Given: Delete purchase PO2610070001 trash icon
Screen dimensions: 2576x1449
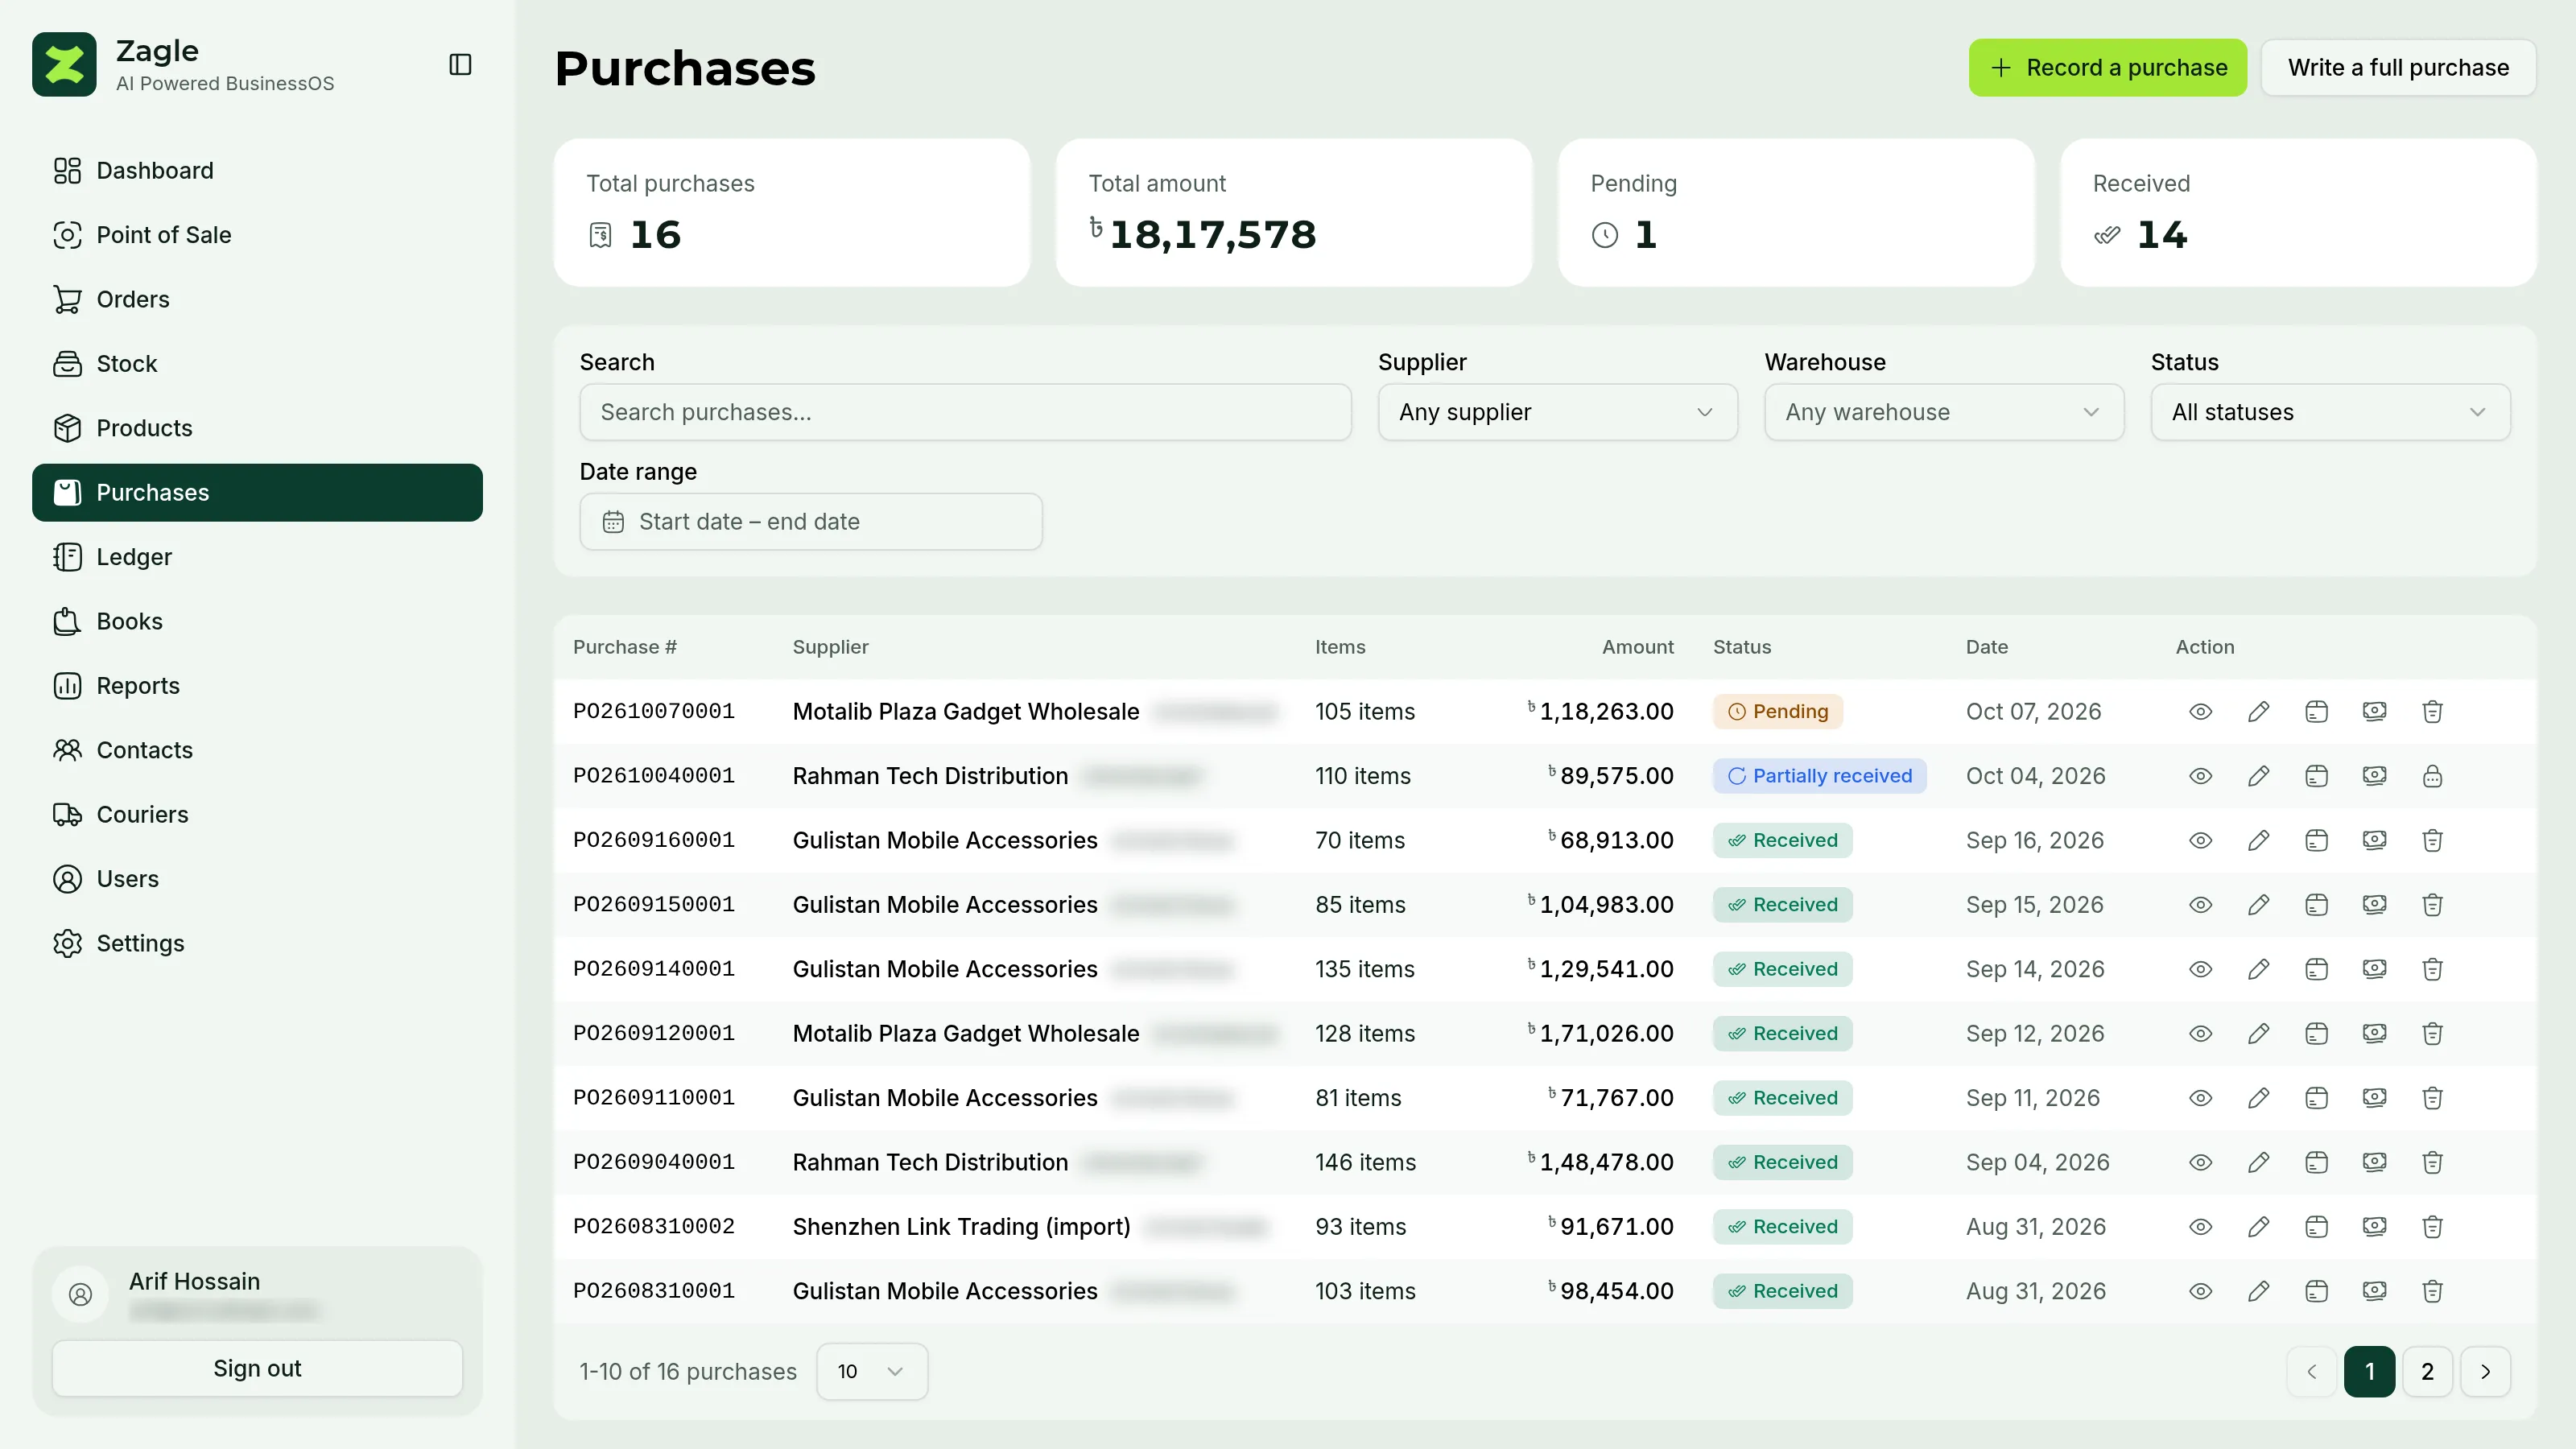Looking at the screenshot, I should click(x=2432, y=712).
